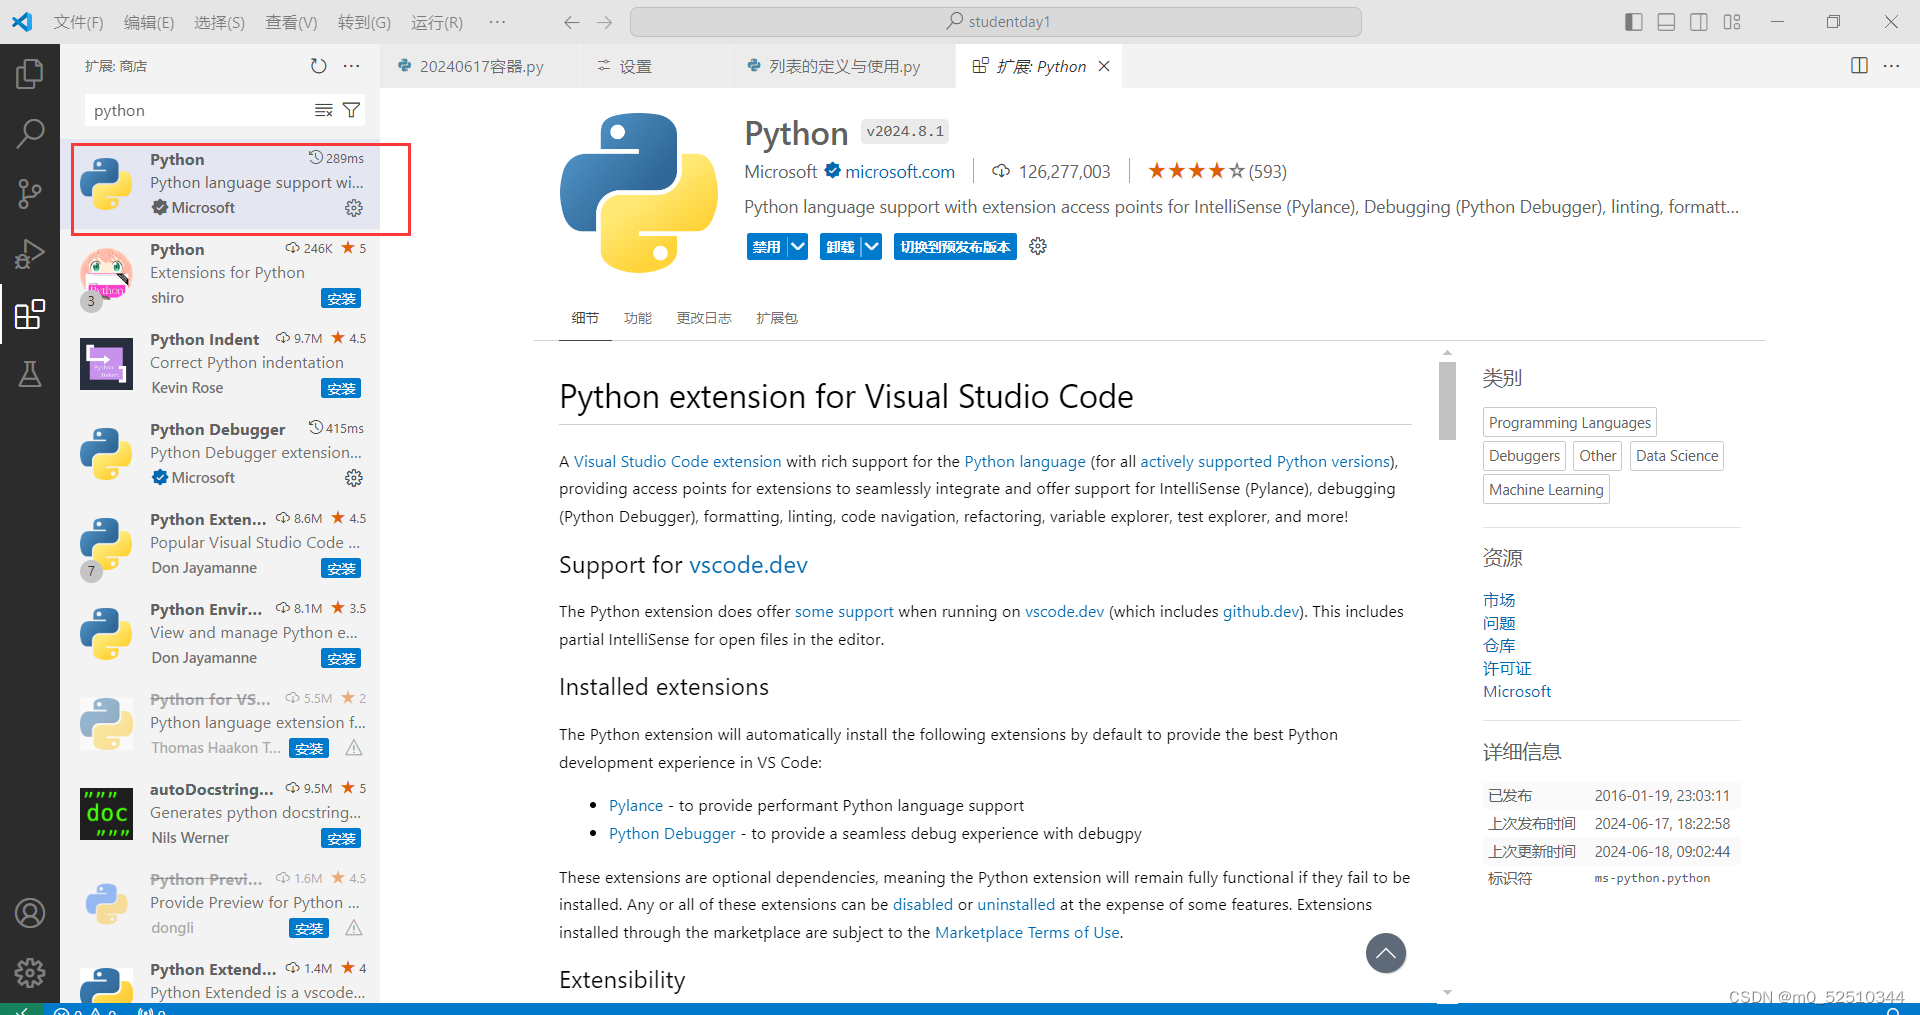Open manage gear for Microsoft Python extension

tap(354, 208)
